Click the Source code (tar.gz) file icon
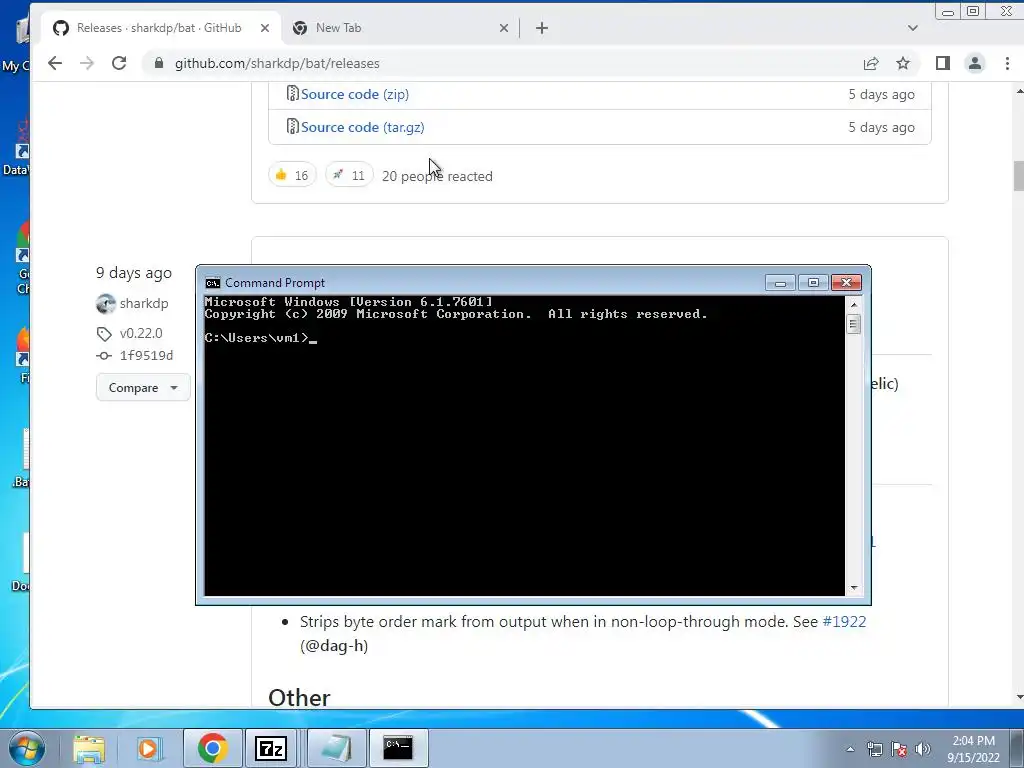The image size is (1024, 768). click(293, 126)
